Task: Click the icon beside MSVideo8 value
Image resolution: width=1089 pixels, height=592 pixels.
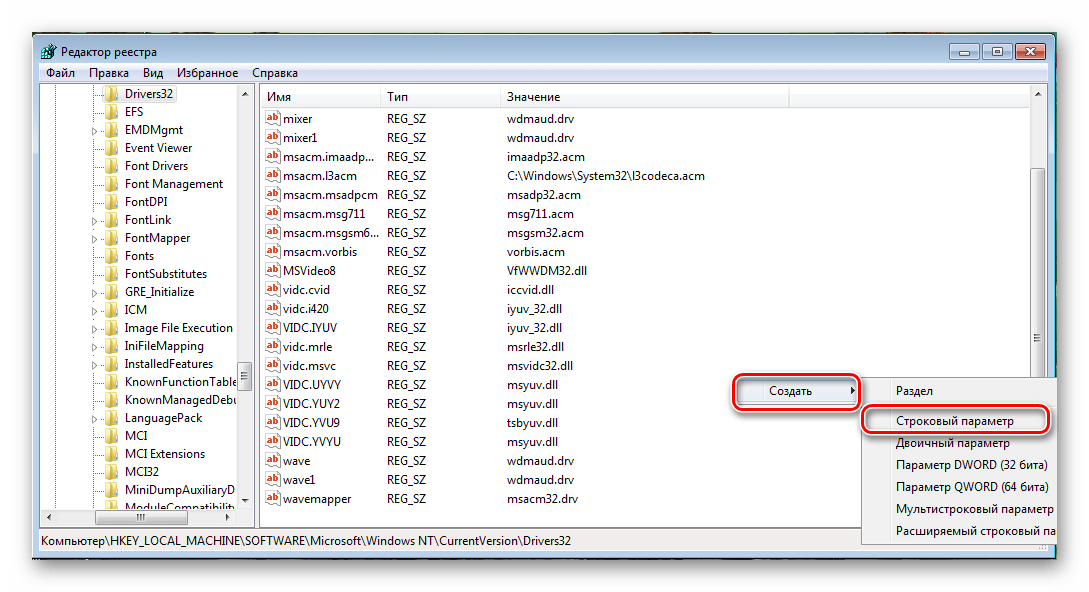Action: point(273,270)
